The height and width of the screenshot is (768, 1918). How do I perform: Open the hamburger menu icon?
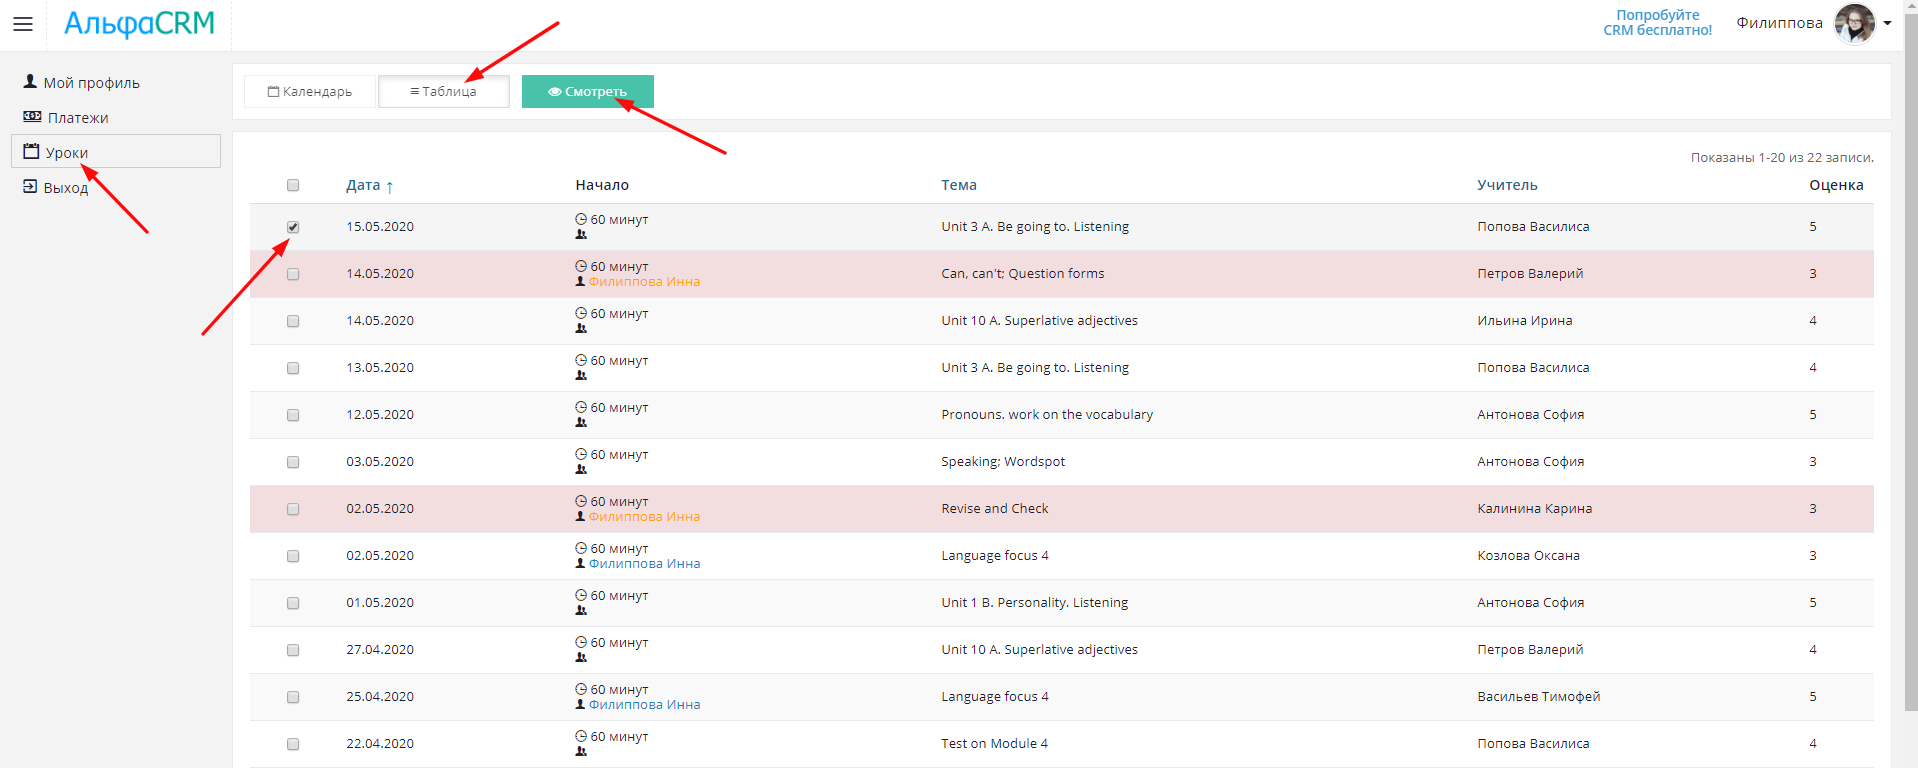coord(23,24)
